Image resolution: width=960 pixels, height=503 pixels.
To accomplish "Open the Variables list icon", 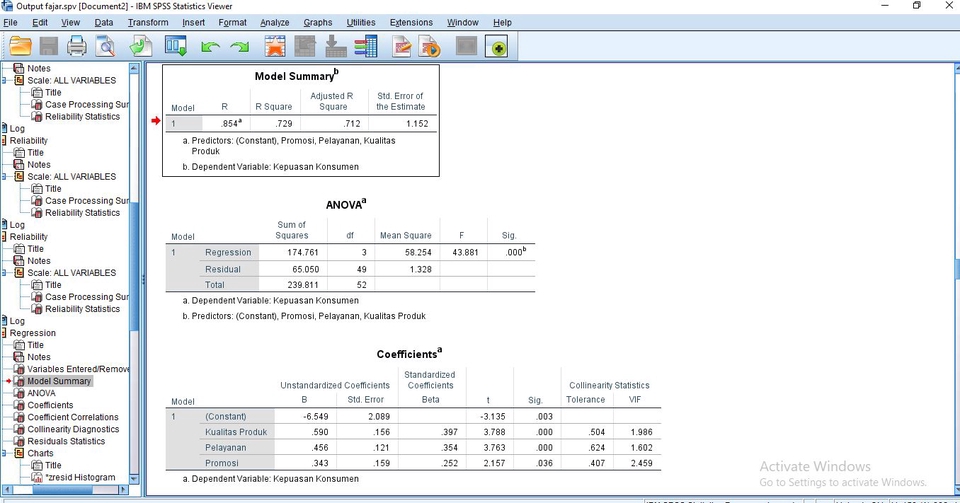I will 366,47.
